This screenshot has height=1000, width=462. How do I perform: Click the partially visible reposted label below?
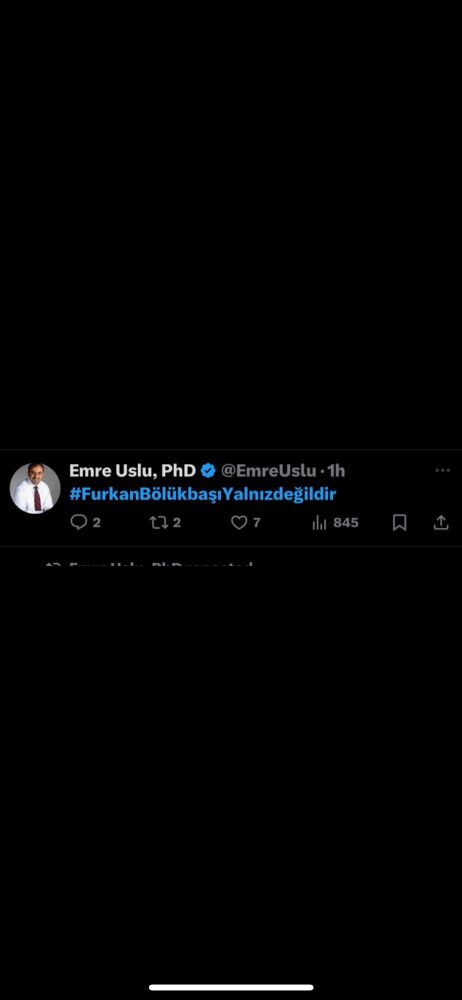pos(161,564)
